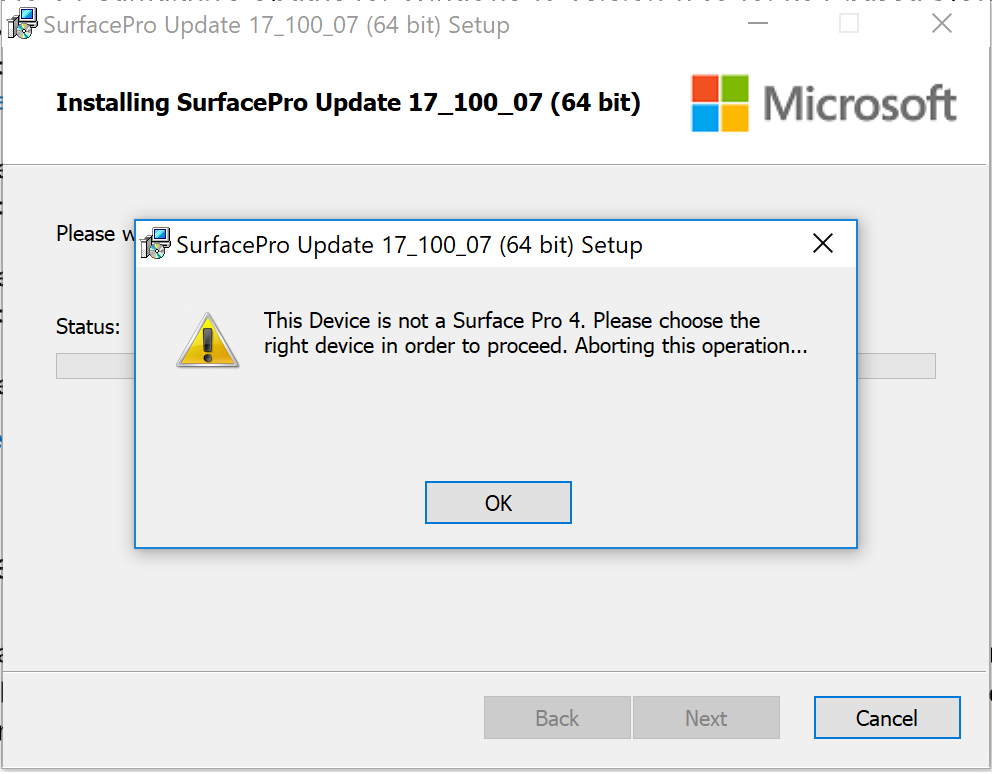
Task: Click OK in the warning dialog
Action: 498,502
